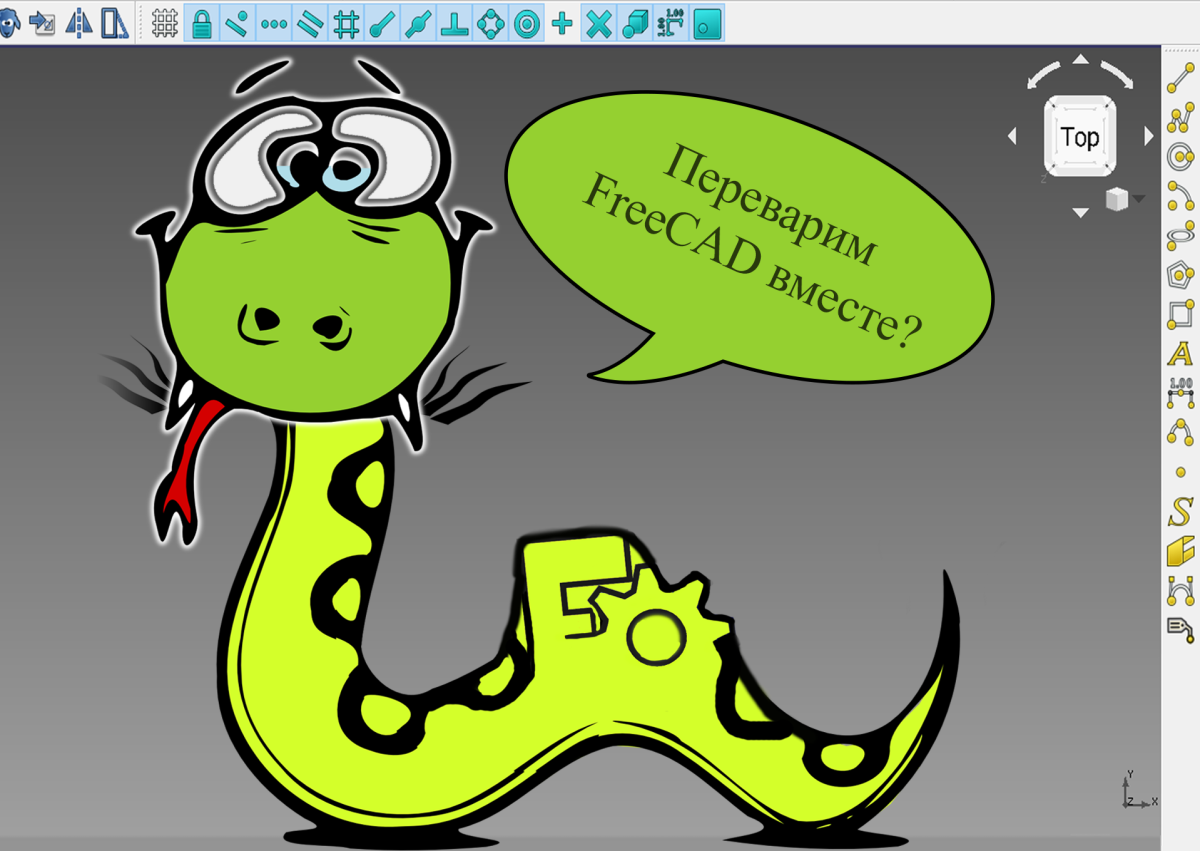Toggle the snap lock icon

[x=202, y=22]
